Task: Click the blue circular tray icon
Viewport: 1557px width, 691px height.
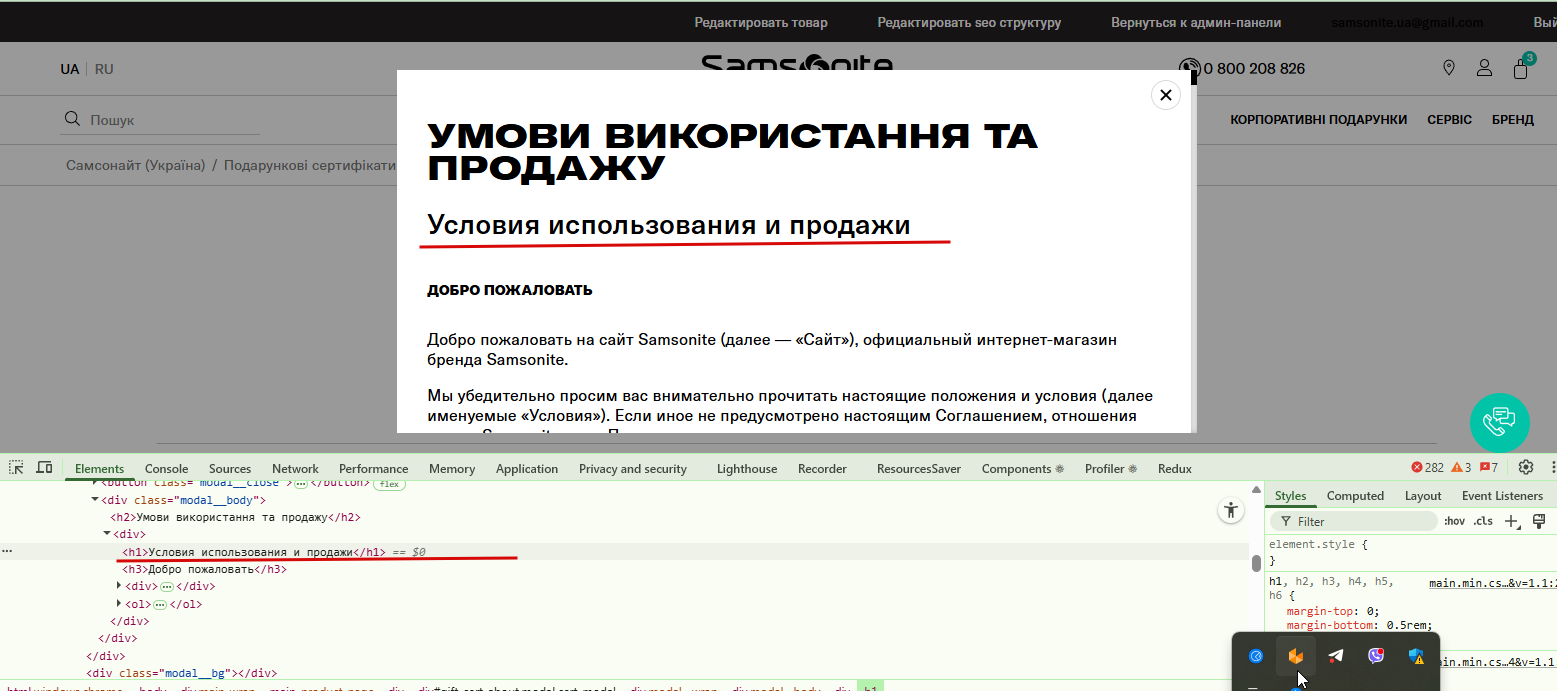Action: 1256,656
